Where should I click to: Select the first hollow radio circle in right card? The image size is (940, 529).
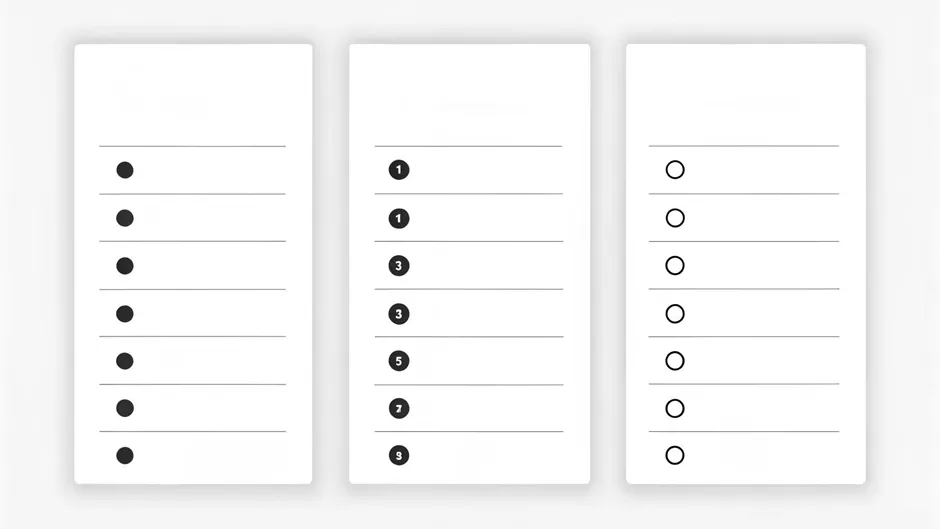675,170
